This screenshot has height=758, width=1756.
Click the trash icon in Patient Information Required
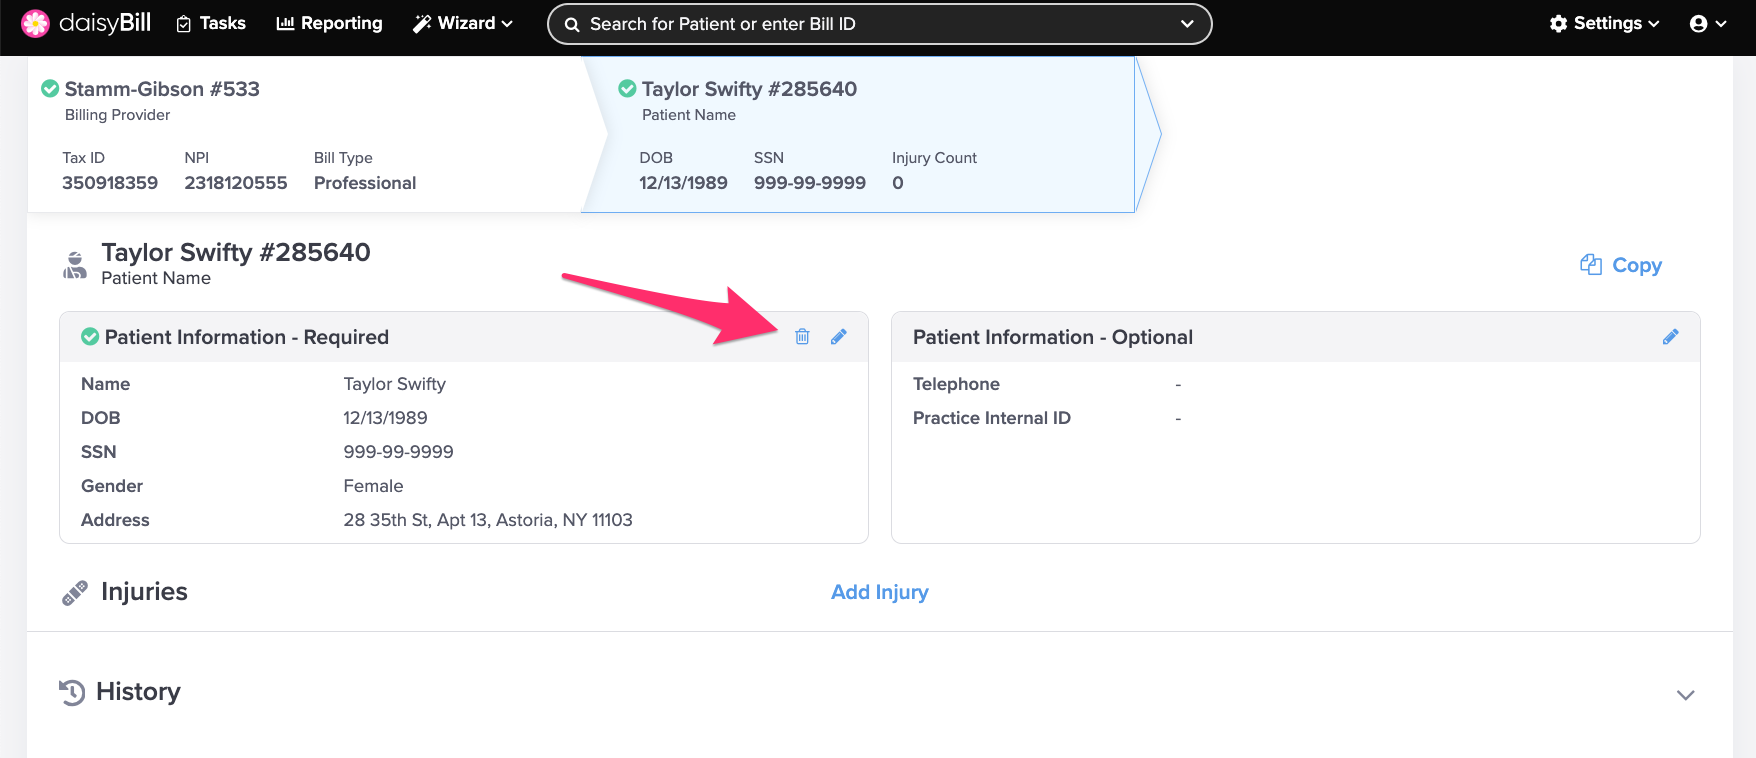coord(802,337)
